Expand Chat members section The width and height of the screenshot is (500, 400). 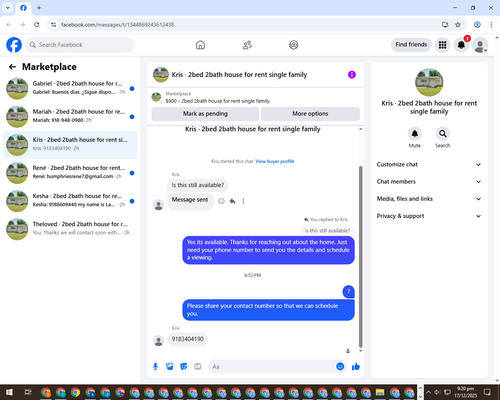coord(429,182)
